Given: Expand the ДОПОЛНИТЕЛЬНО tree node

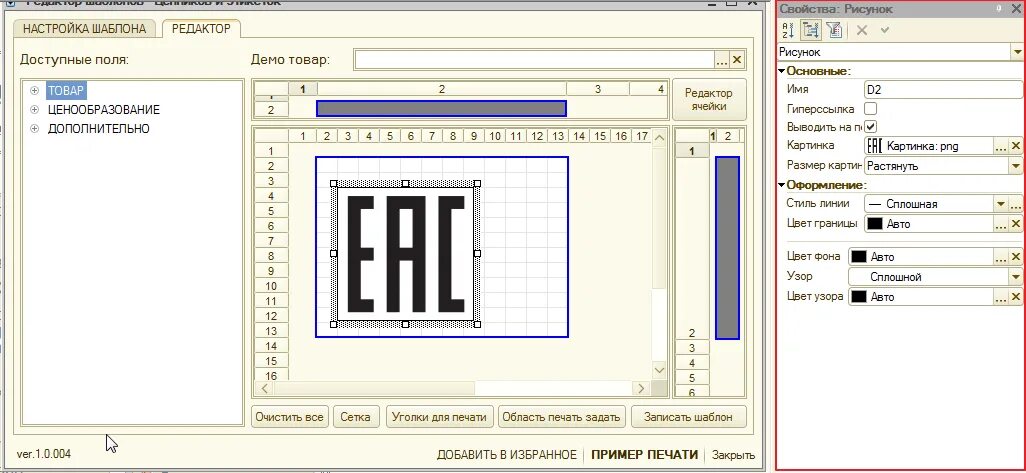Looking at the screenshot, I should (35, 129).
